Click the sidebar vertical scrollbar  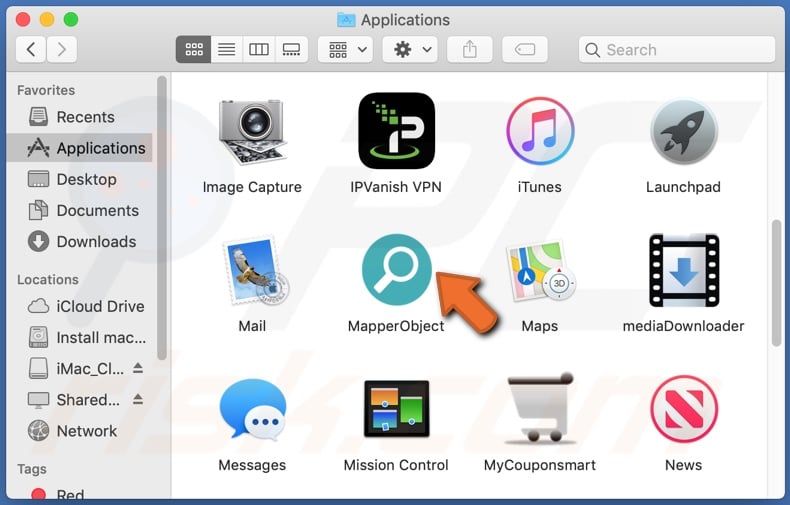click(161, 218)
